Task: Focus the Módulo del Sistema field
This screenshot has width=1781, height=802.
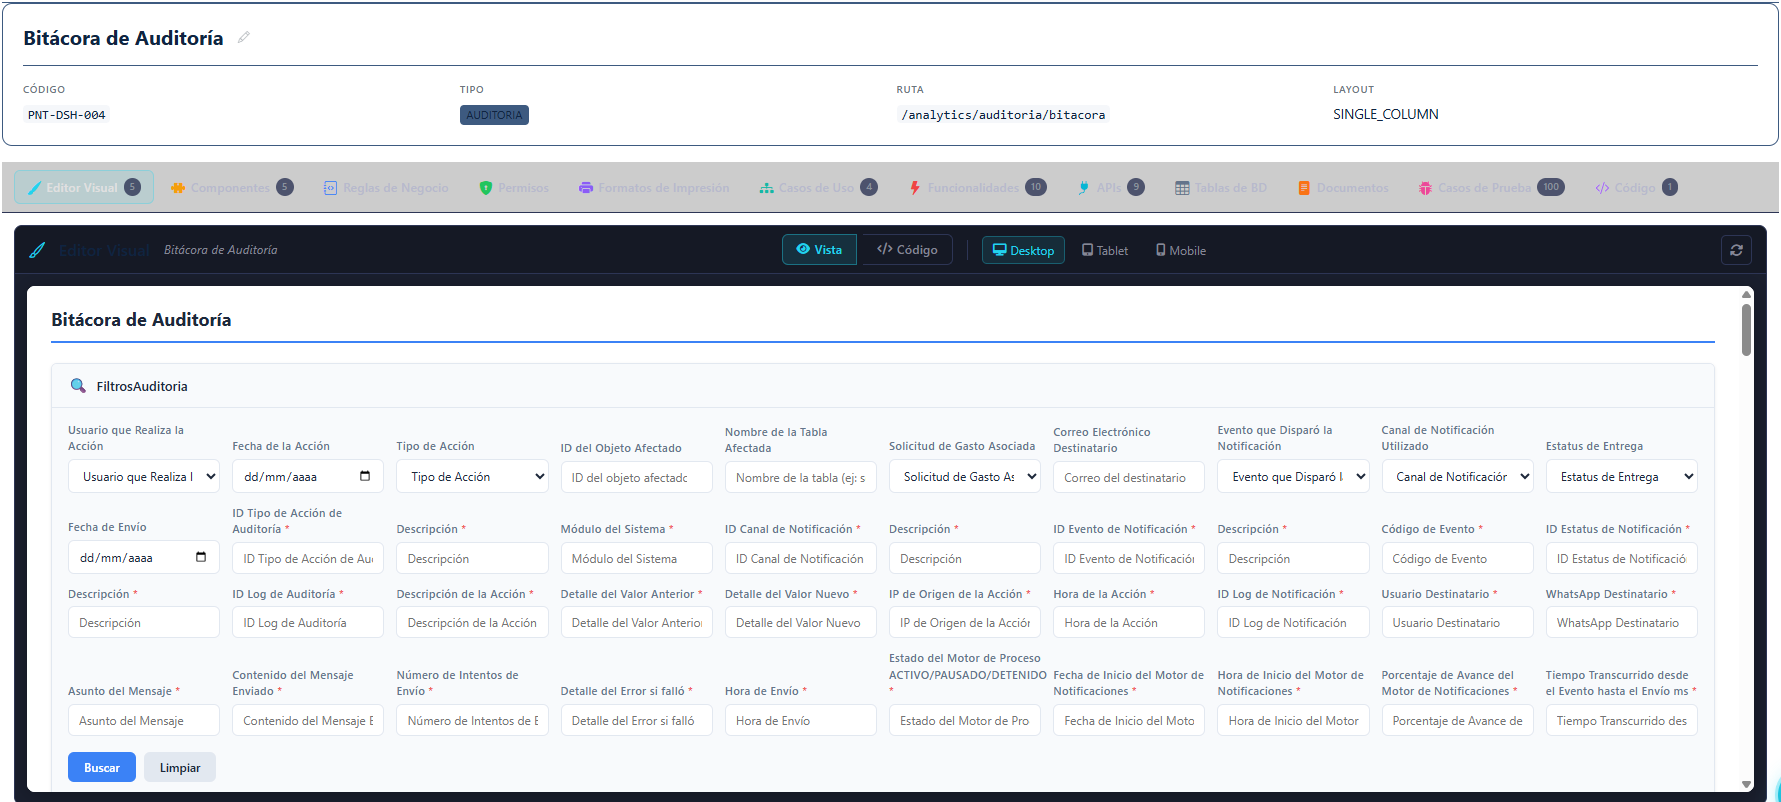Action: pyautogui.click(x=636, y=558)
